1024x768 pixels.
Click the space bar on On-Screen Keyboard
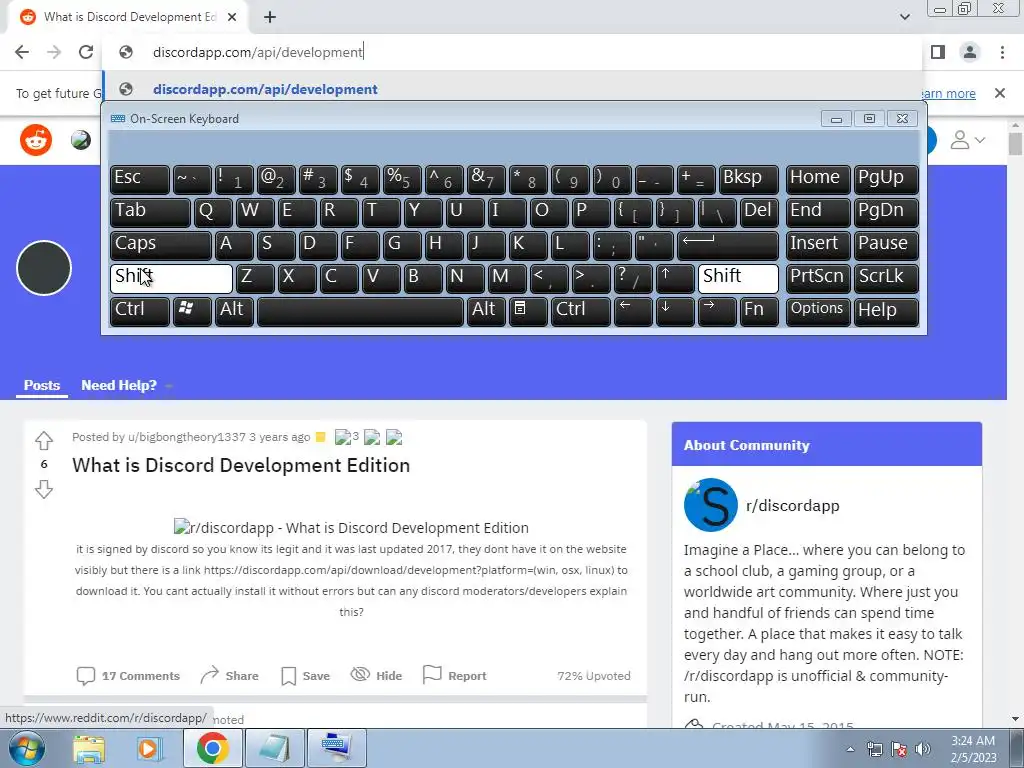pyautogui.click(x=360, y=311)
